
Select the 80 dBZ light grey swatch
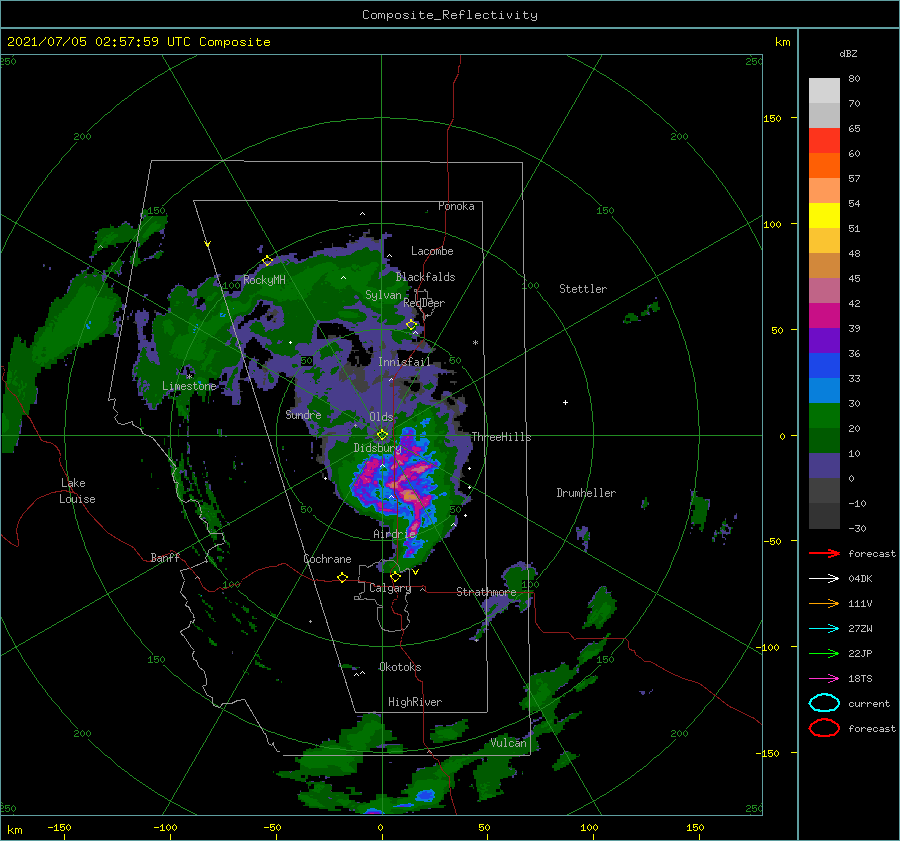point(824,91)
